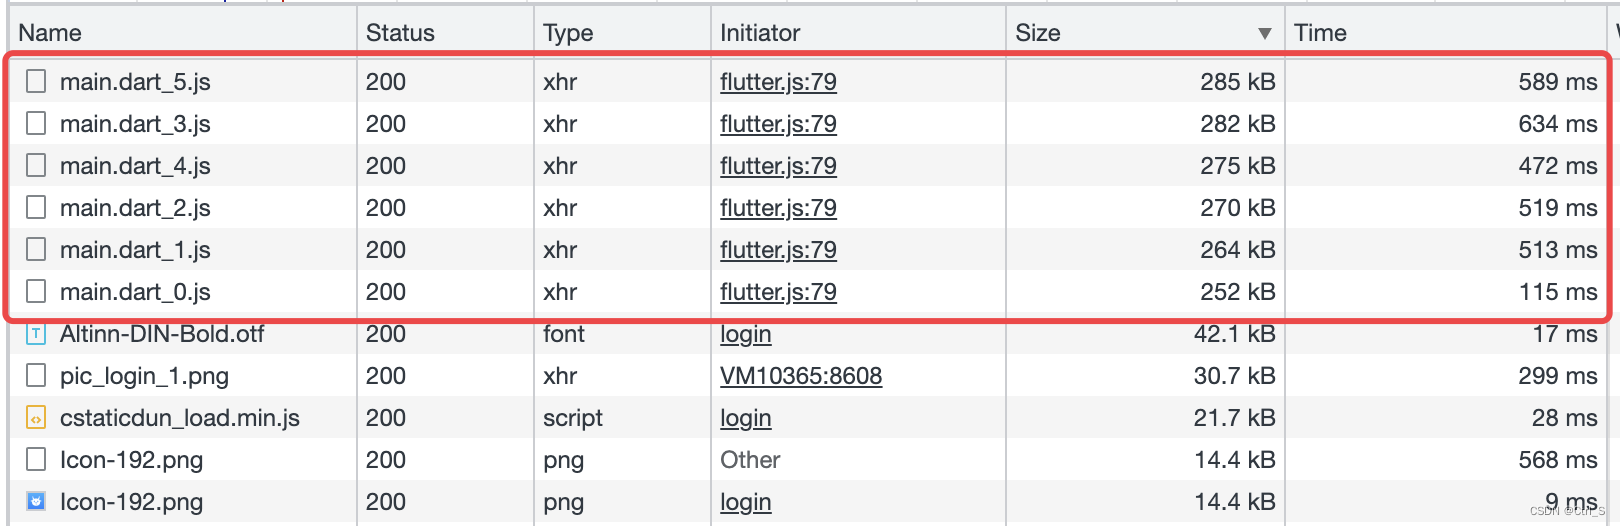
Task: Click the file icon beside main.dart_1.js
Action: click(x=36, y=249)
